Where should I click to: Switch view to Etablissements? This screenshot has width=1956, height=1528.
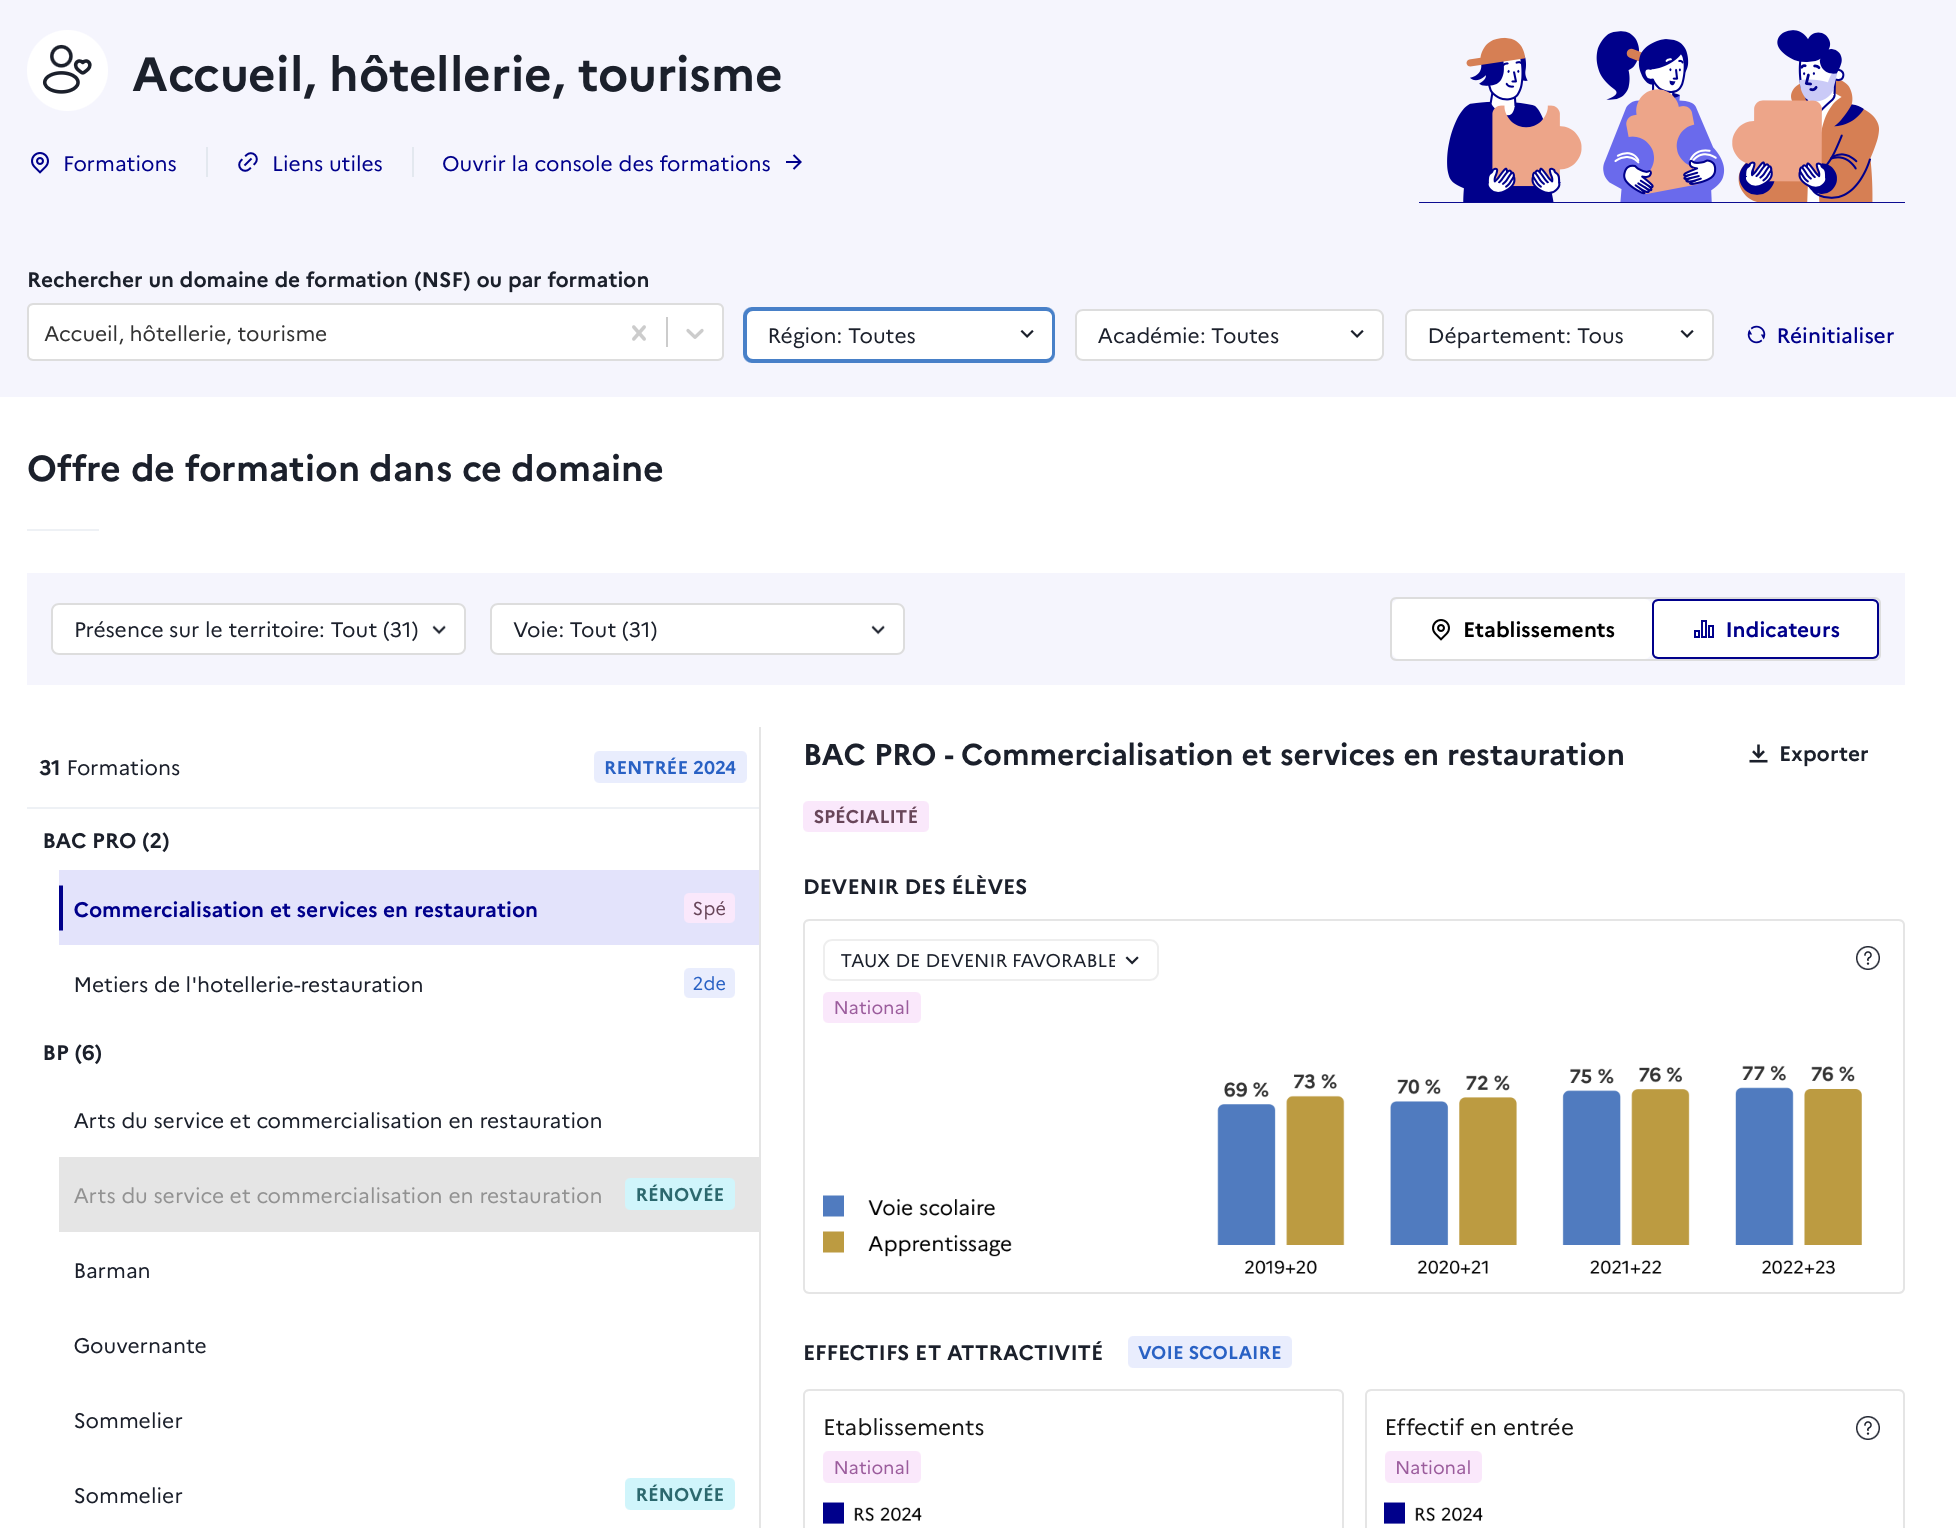point(1522,630)
